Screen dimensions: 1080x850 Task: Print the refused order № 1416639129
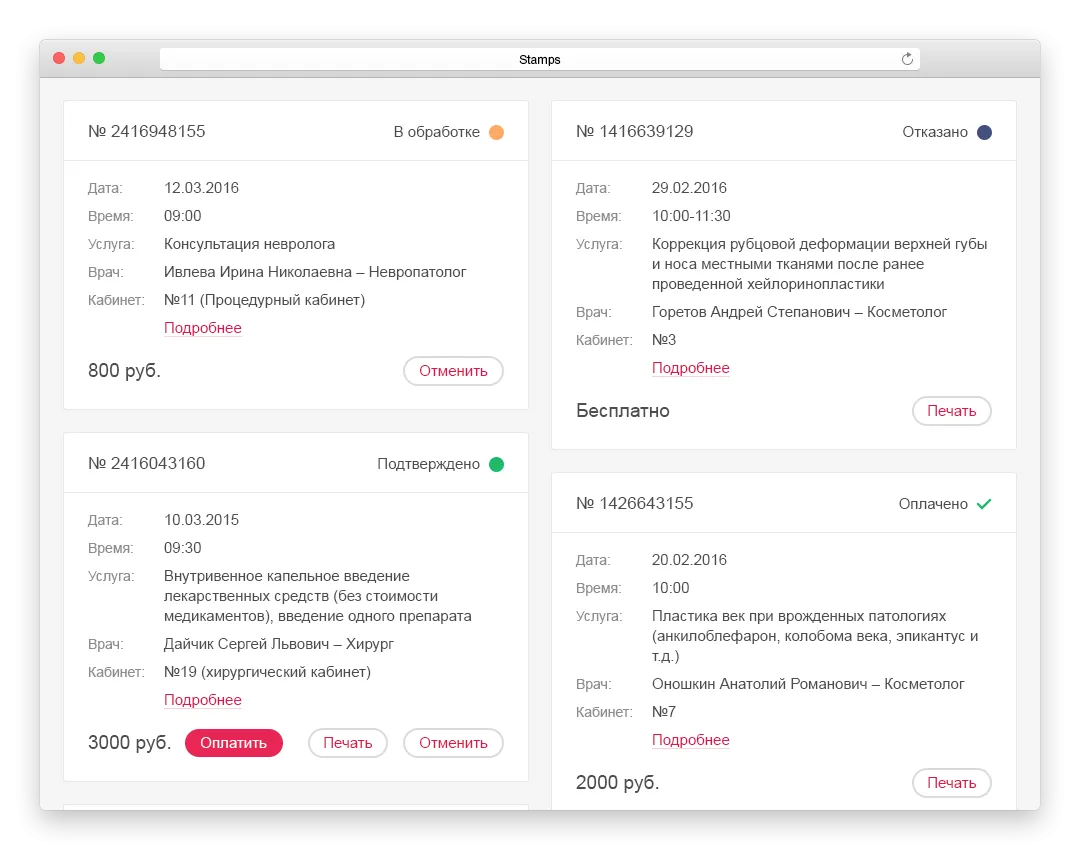tap(951, 411)
